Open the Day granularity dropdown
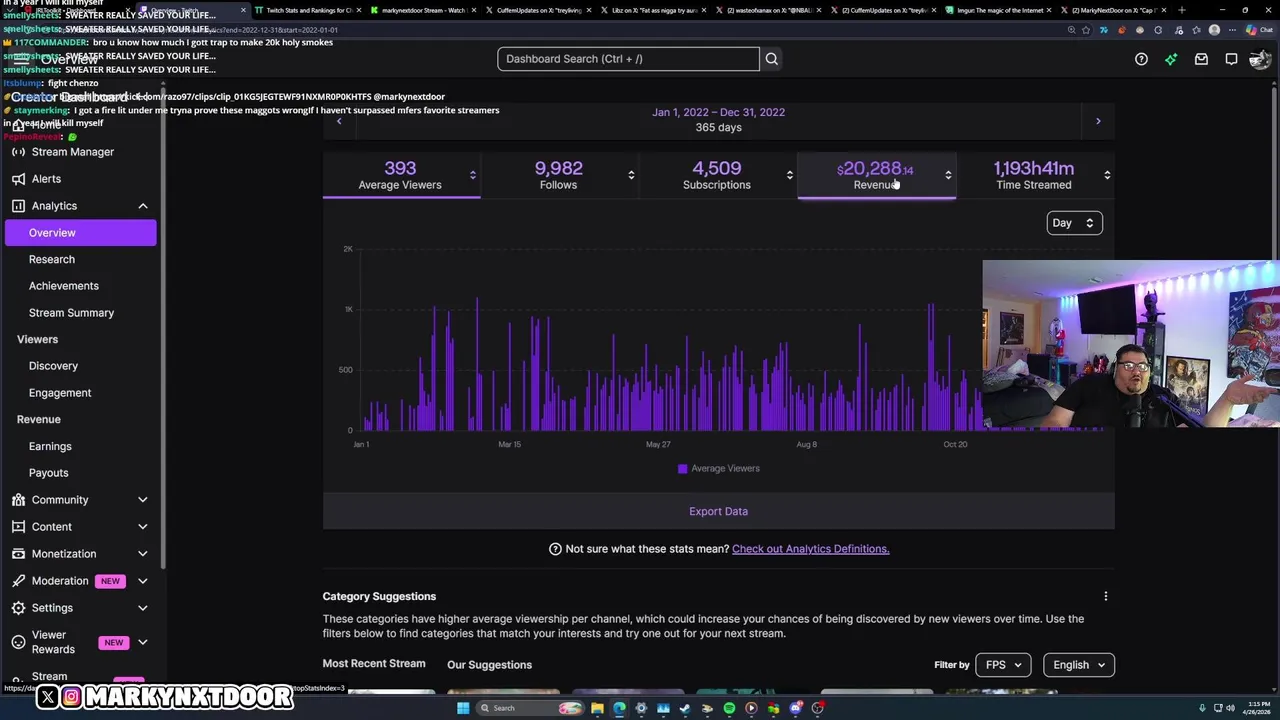Screen dimensions: 1280x720 pos(1074,223)
